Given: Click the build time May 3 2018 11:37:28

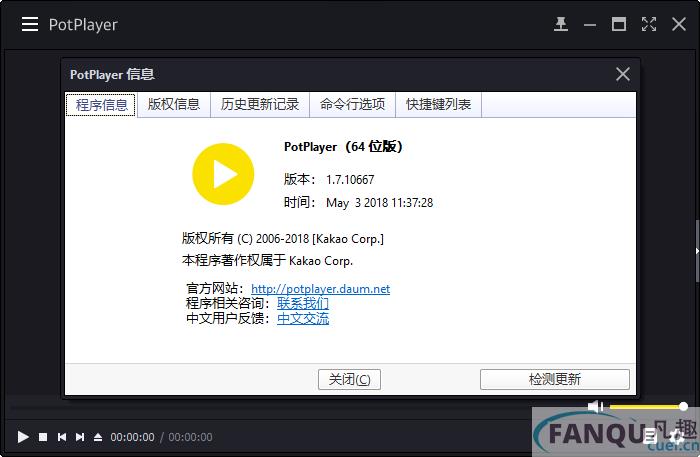Looking at the screenshot, I should [x=379, y=203].
